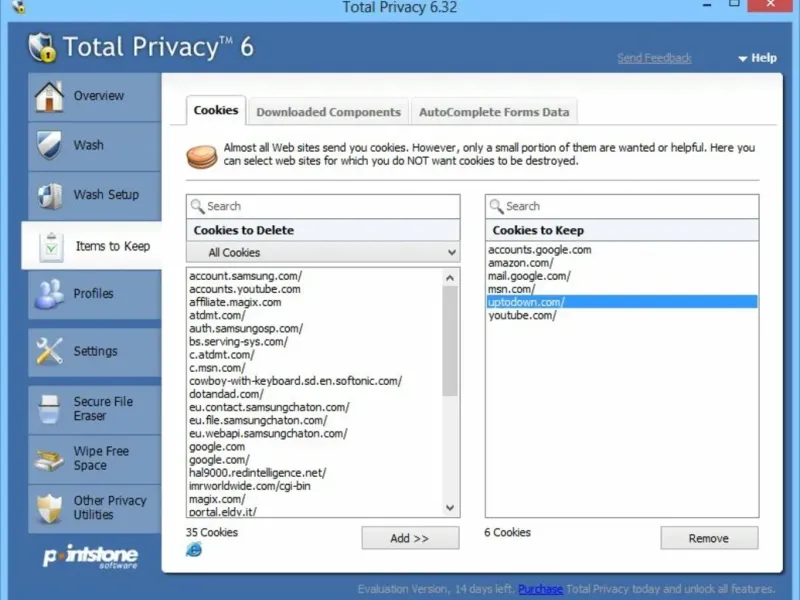The image size is (800, 600).
Task: Click the Pointstone software logo
Action: point(90,557)
